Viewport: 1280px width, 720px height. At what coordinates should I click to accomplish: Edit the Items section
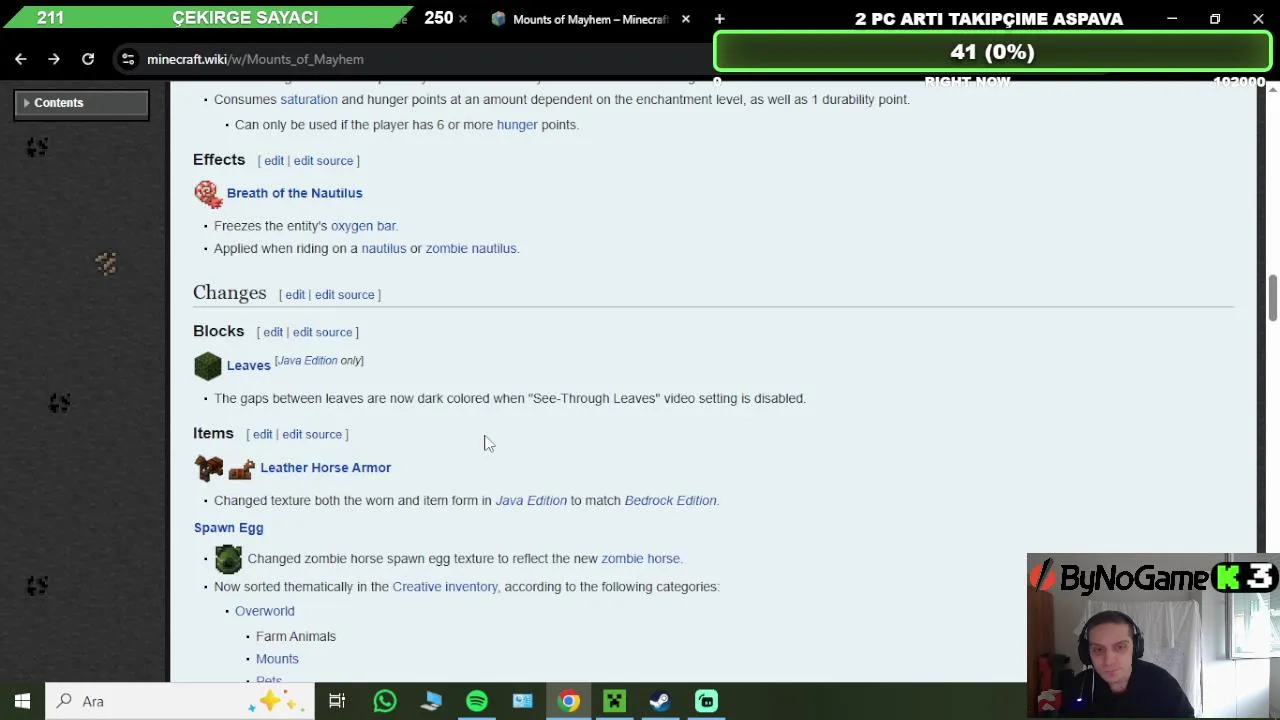262,435
